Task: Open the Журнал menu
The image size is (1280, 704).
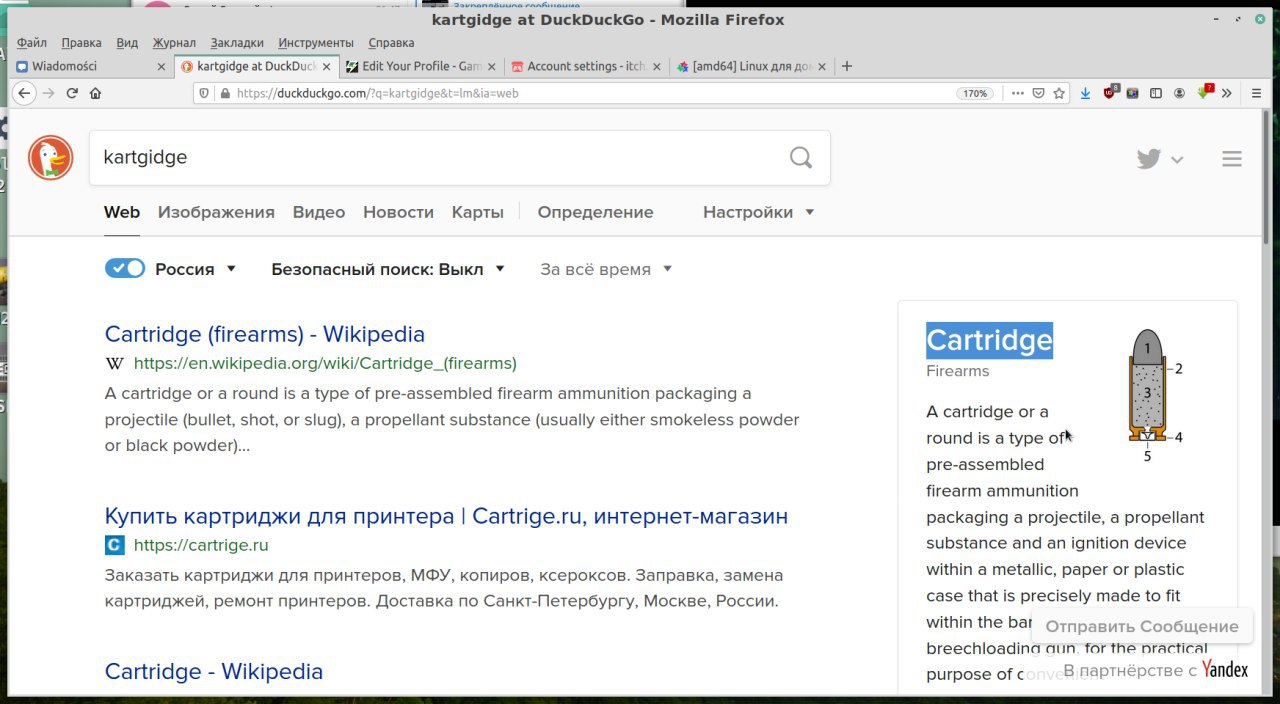Action: click(174, 43)
